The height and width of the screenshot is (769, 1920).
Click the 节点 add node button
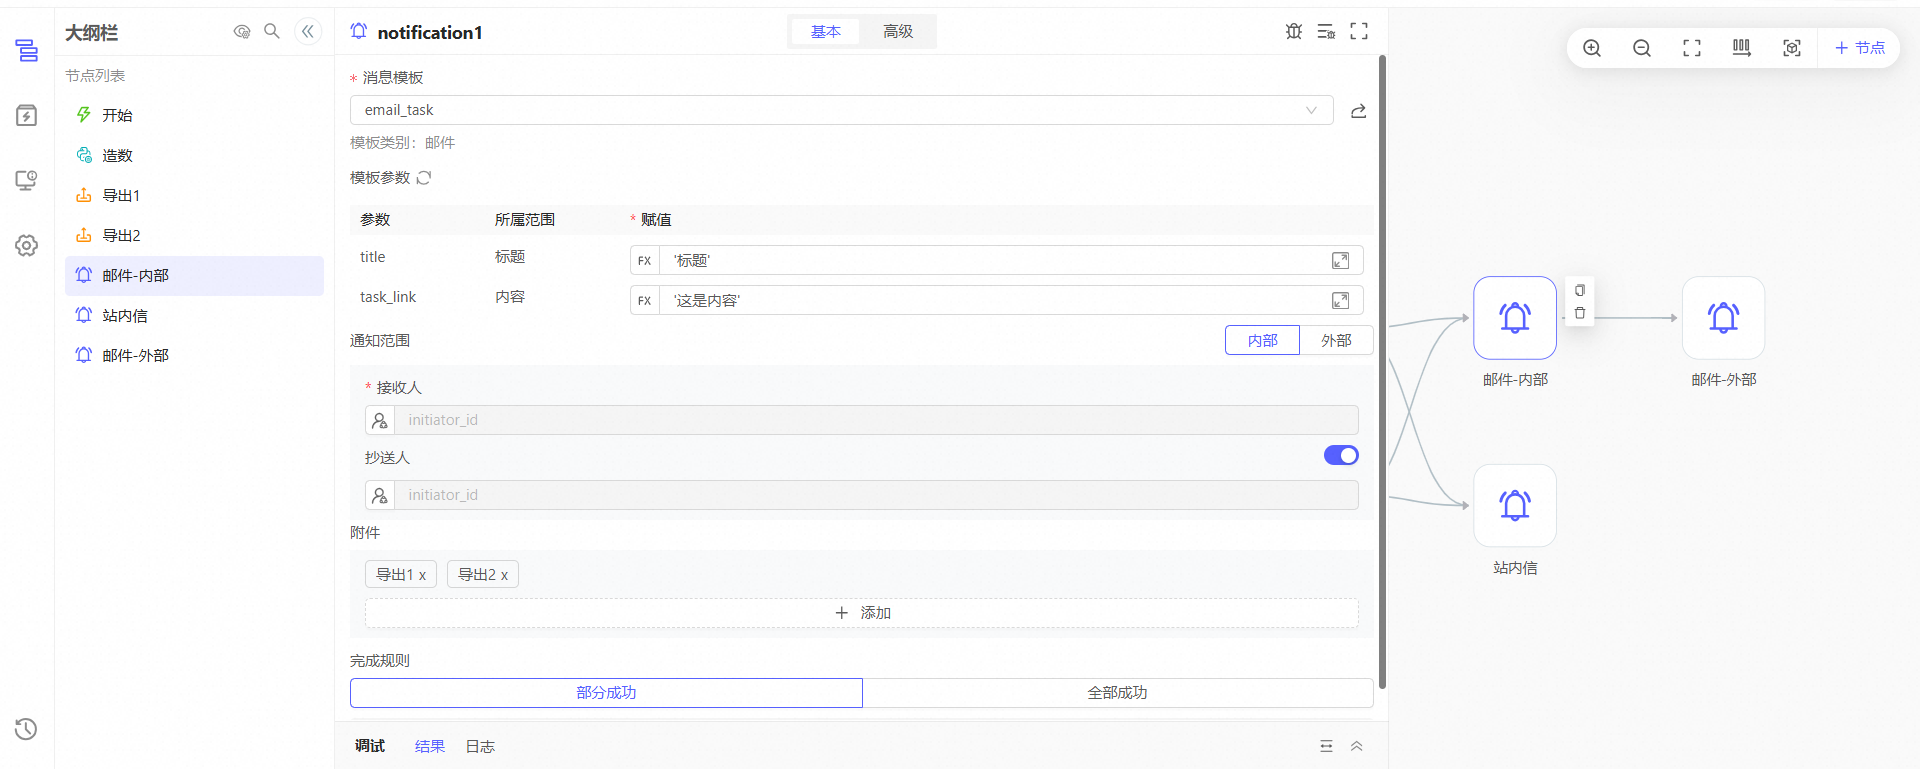(x=1860, y=48)
